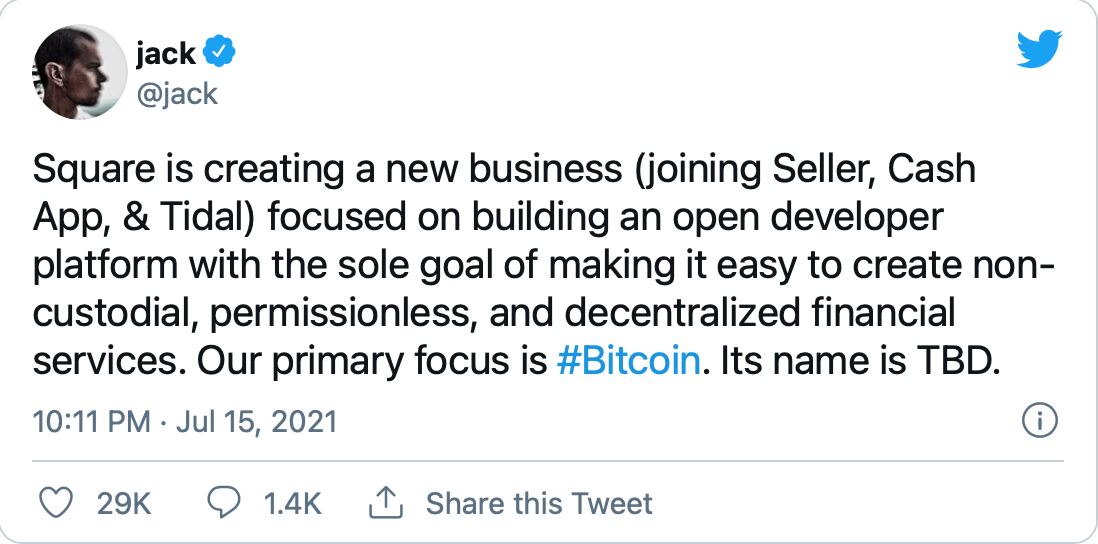Open the @jack handle link
The image size is (1098, 544).
tap(175, 94)
